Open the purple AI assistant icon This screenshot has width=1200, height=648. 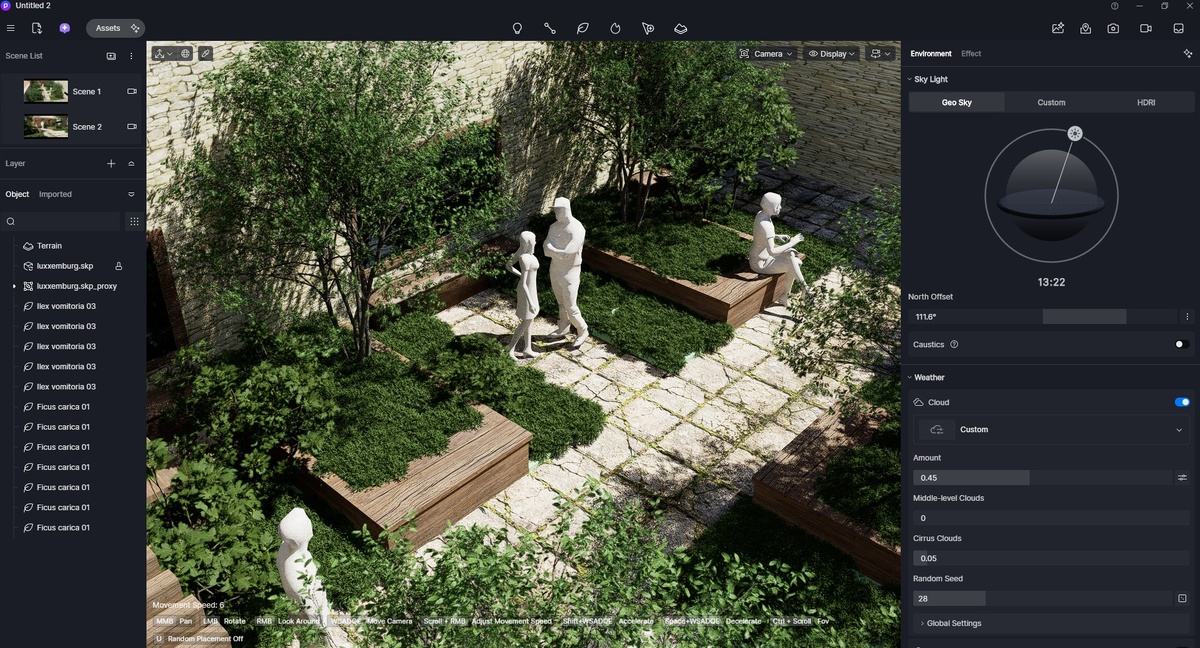pyautogui.click(x=65, y=28)
